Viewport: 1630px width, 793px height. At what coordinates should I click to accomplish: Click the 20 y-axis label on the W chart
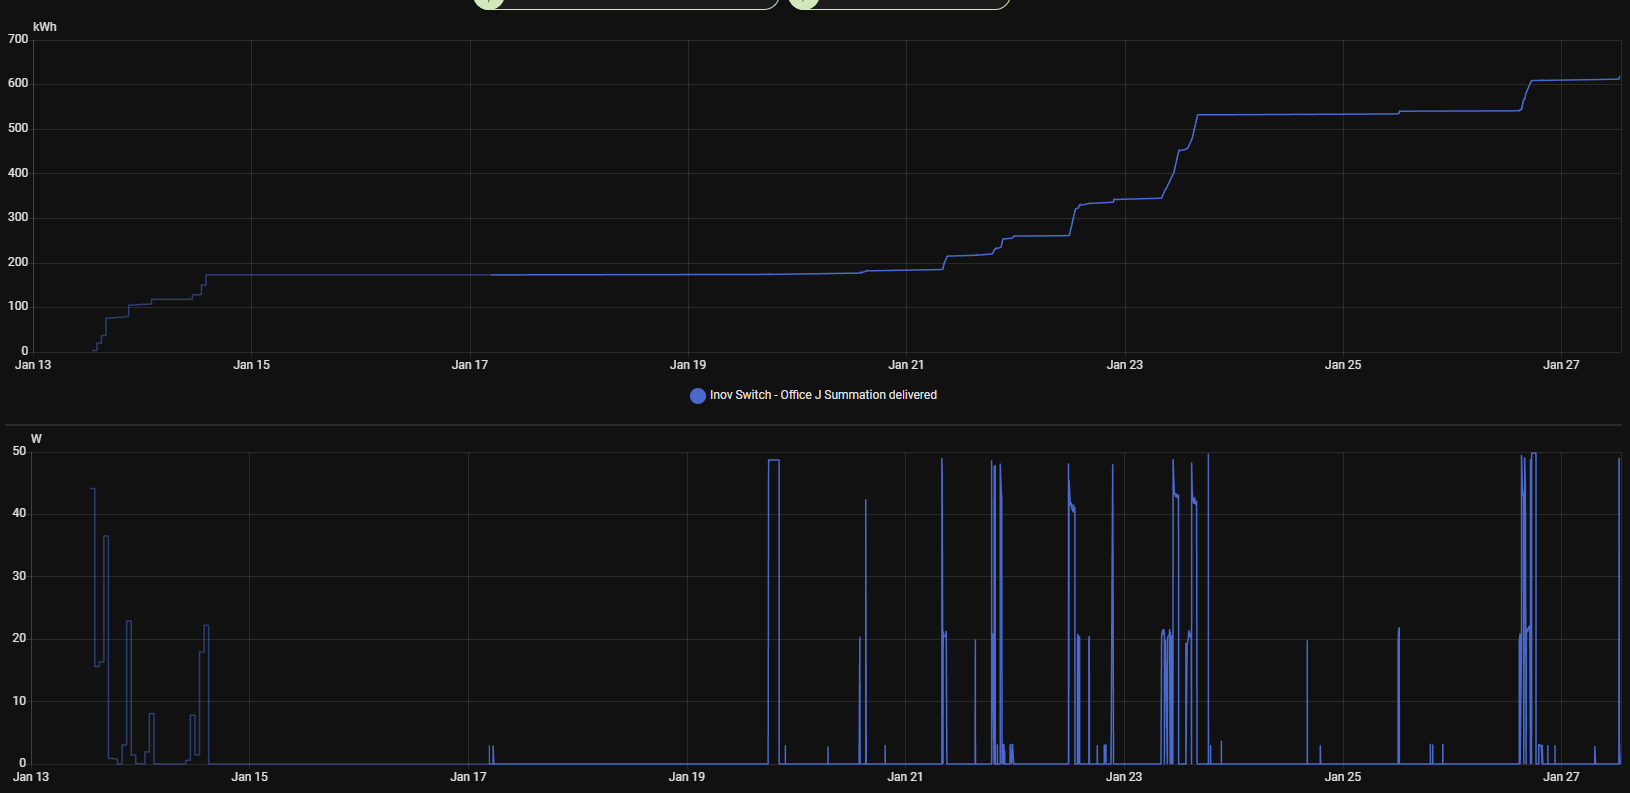20,638
